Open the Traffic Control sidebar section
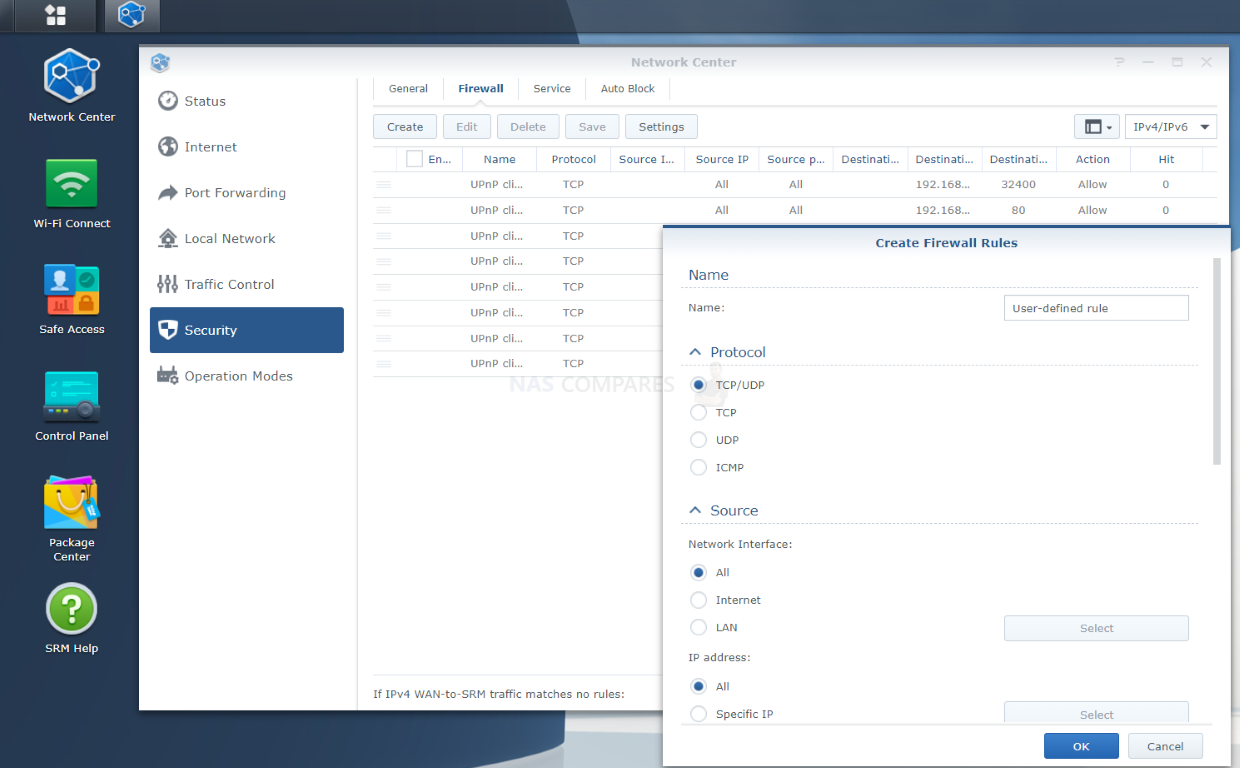 click(246, 284)
